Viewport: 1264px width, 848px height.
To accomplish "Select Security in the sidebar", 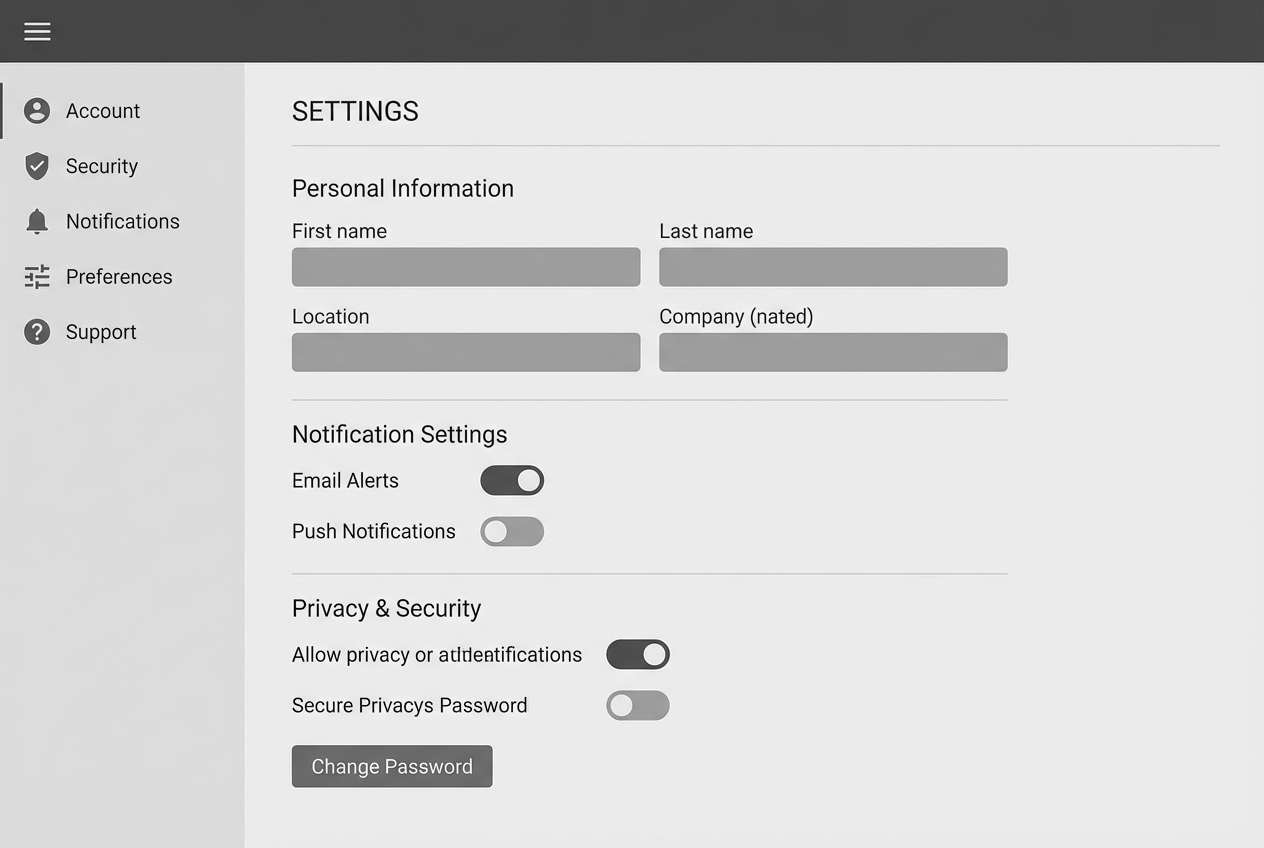I will click(102, 166).
